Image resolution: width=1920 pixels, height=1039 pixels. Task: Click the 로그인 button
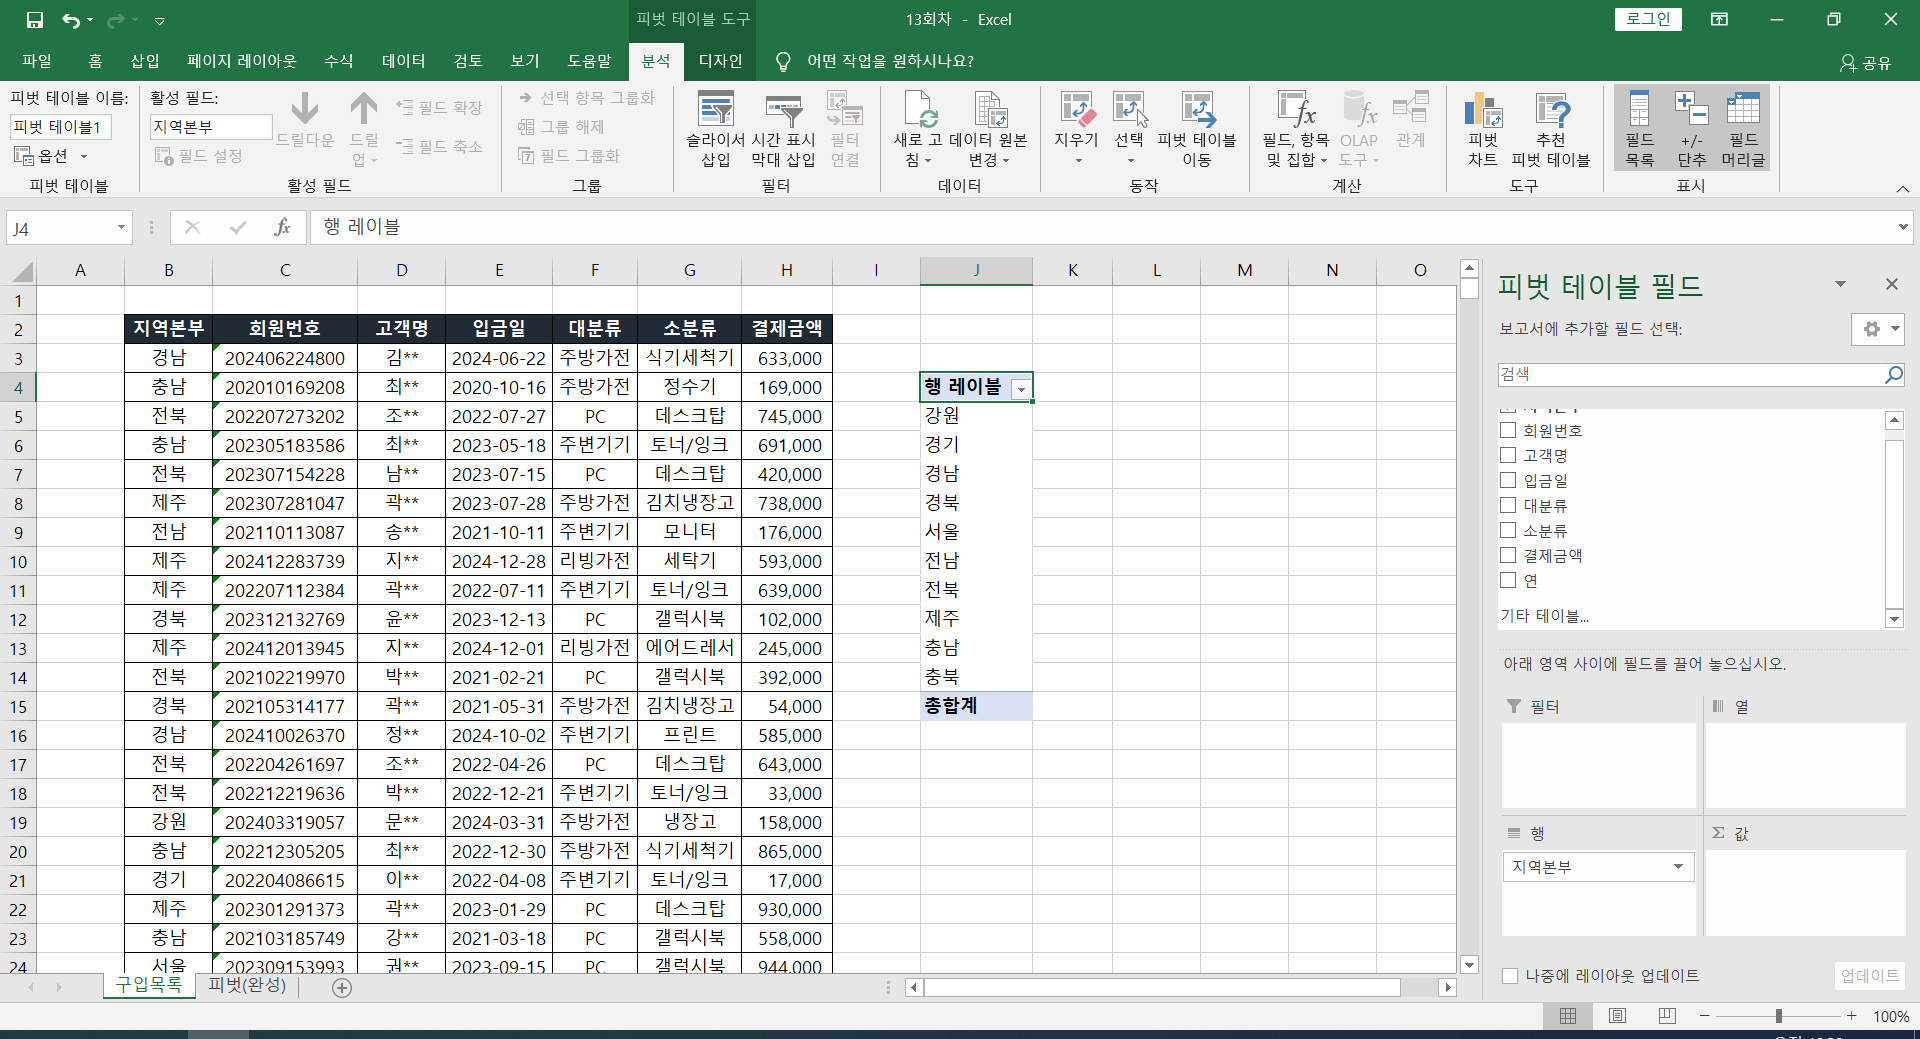(x=1648, y=19)
